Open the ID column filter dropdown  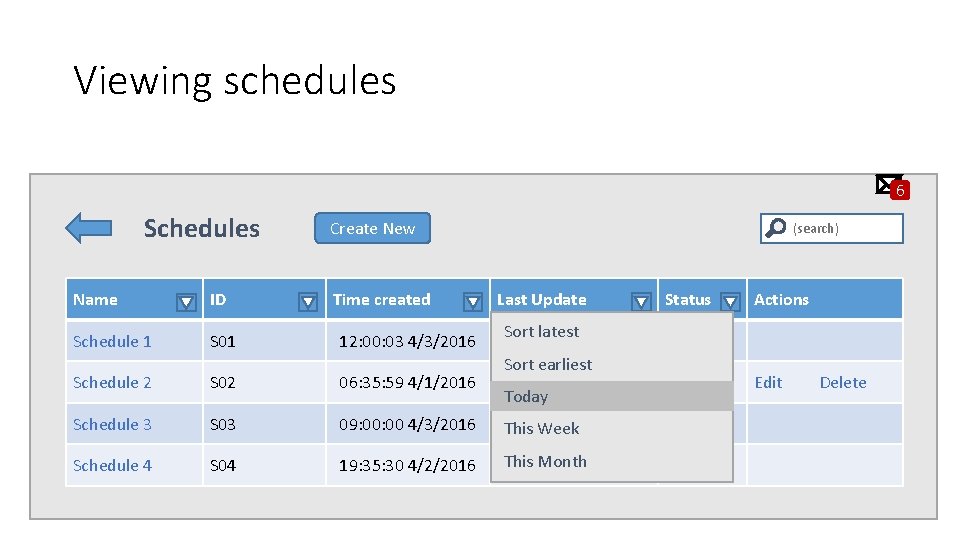309,301
